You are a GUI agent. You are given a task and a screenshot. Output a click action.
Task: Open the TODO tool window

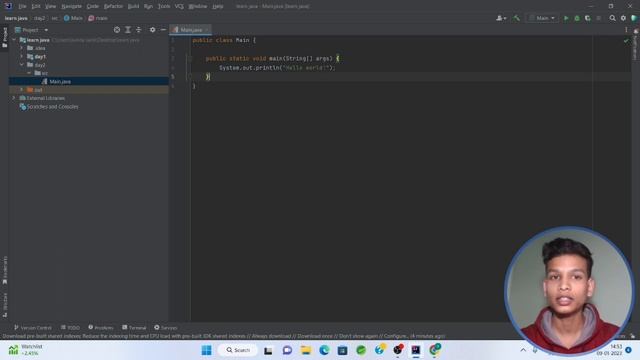tap(70, 328)
